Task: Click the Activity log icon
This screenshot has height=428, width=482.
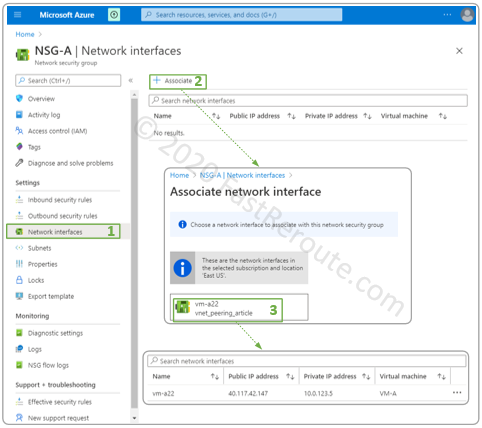Action: tap(19, 114)
